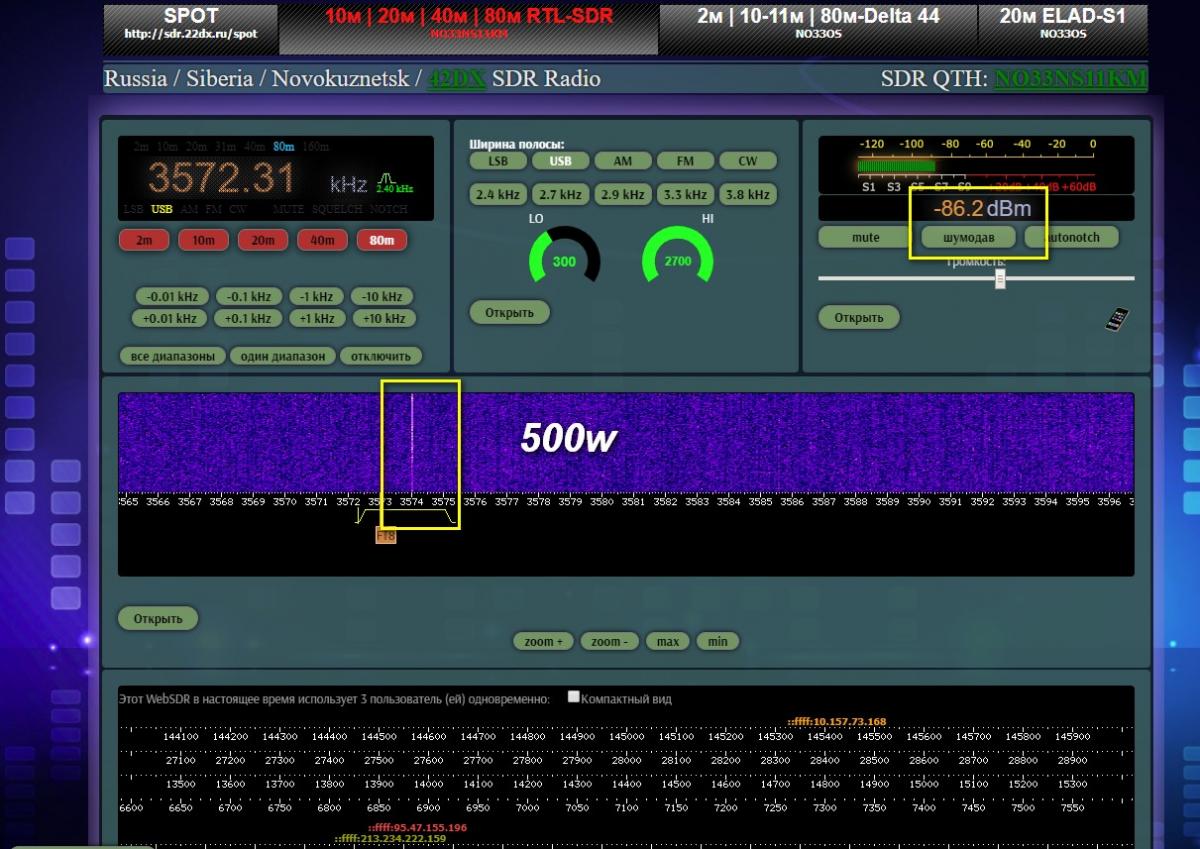The image size is (1200, 849).
Task: Select the red 40m band button
Action: 322,240
